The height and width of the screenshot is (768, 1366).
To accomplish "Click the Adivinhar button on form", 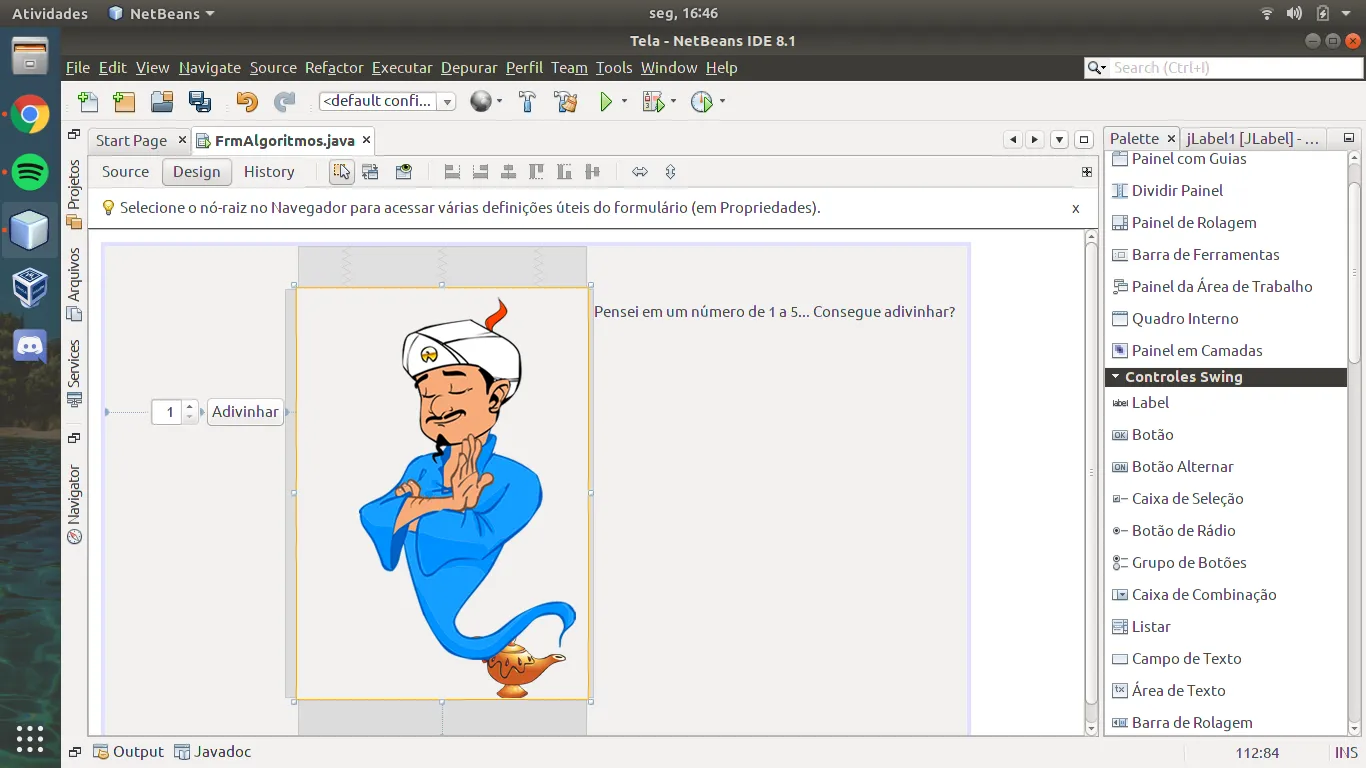I will click(245, 412).
